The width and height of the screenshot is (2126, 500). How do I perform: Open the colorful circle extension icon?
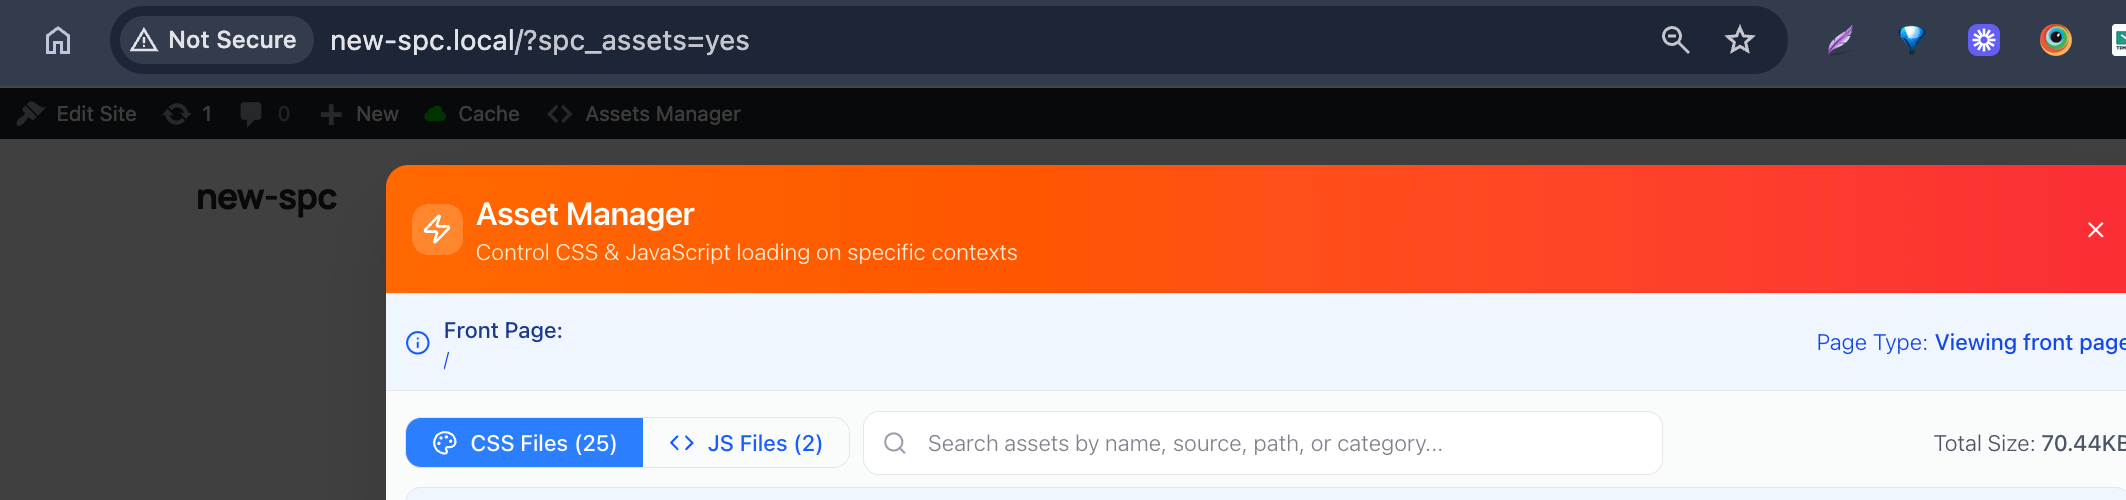click(x=2055, y=40)
